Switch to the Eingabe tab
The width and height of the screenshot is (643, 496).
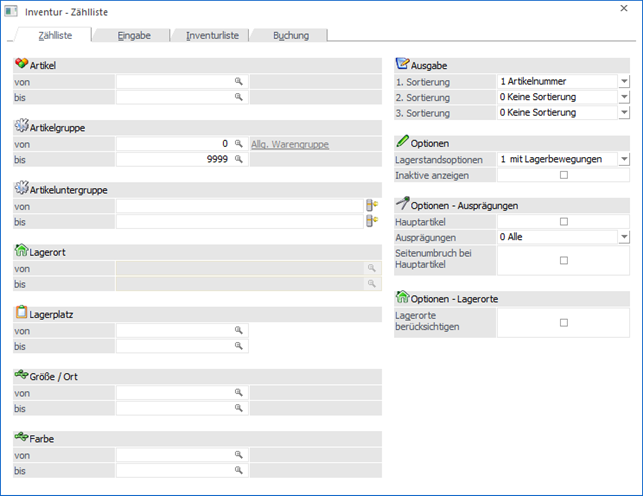pyautogui.click(x=133, y=36)
